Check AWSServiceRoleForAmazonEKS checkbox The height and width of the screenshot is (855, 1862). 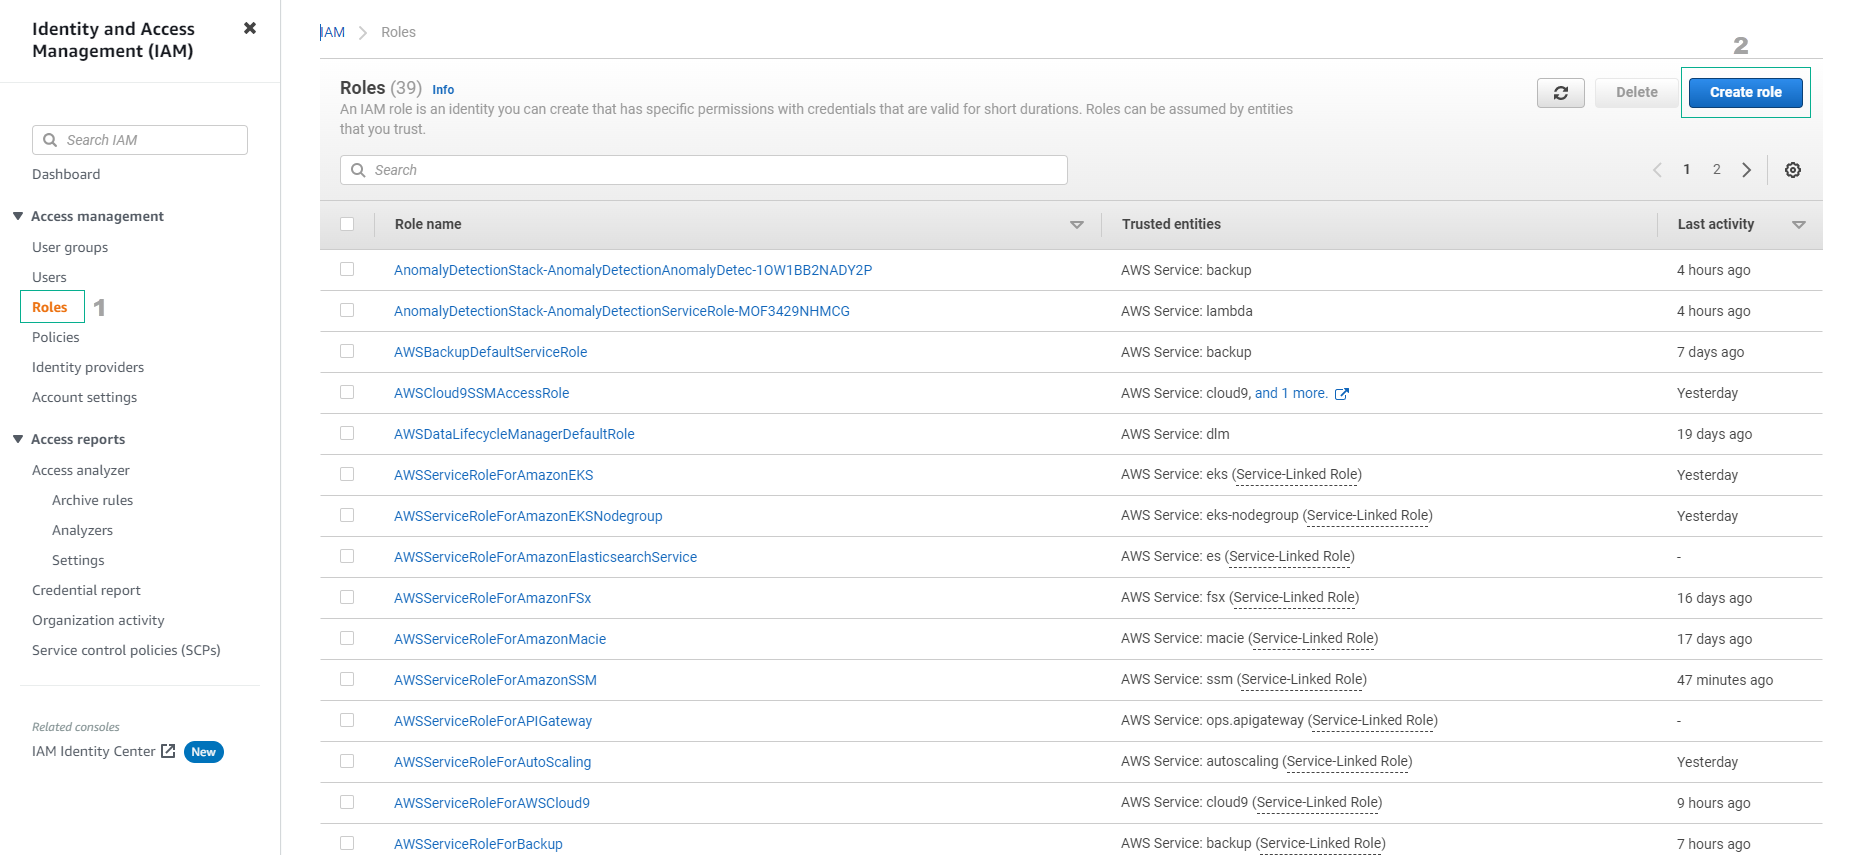coord(347,474)
